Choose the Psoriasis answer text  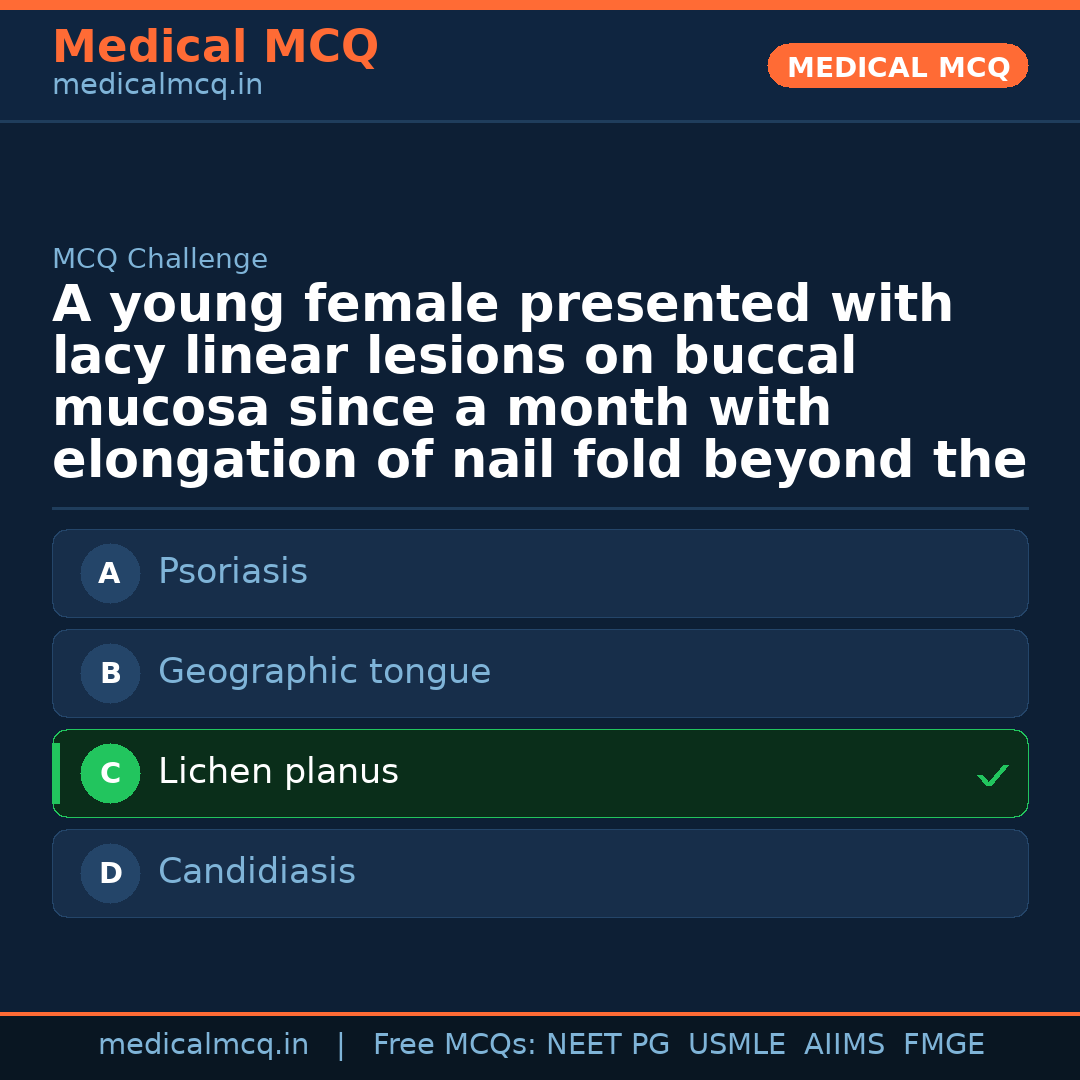(233, 572)
